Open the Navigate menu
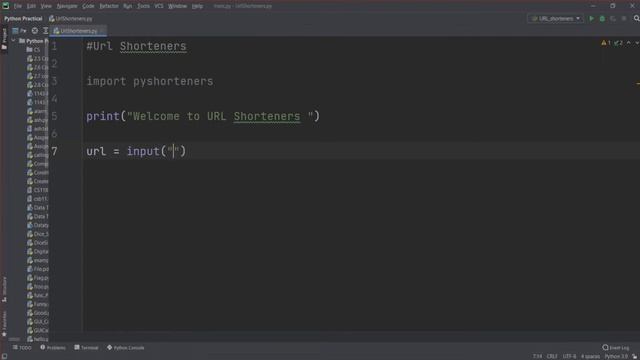This screenshot has height=360, width=640. [67, 6]
